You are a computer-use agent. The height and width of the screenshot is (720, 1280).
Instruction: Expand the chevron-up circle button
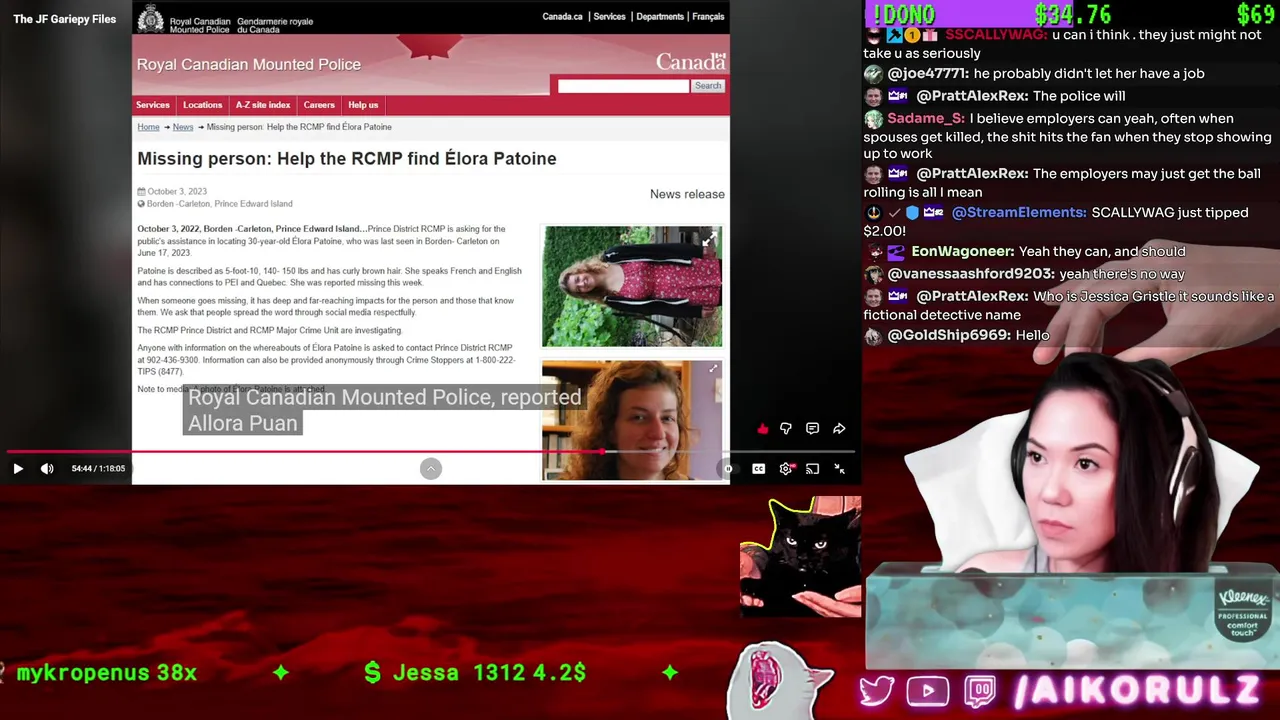tap(431, 468)
